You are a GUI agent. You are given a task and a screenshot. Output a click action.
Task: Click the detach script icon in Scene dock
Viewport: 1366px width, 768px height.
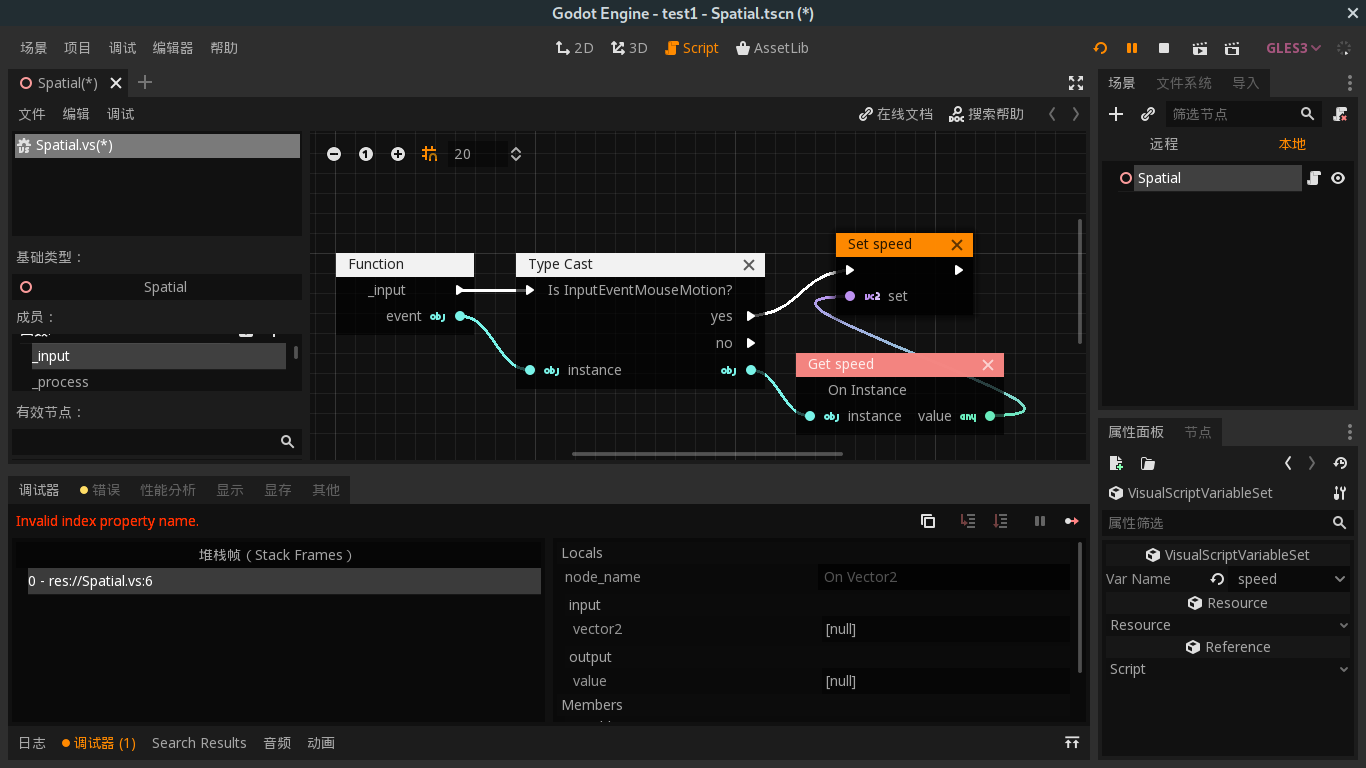(1340, 114)
